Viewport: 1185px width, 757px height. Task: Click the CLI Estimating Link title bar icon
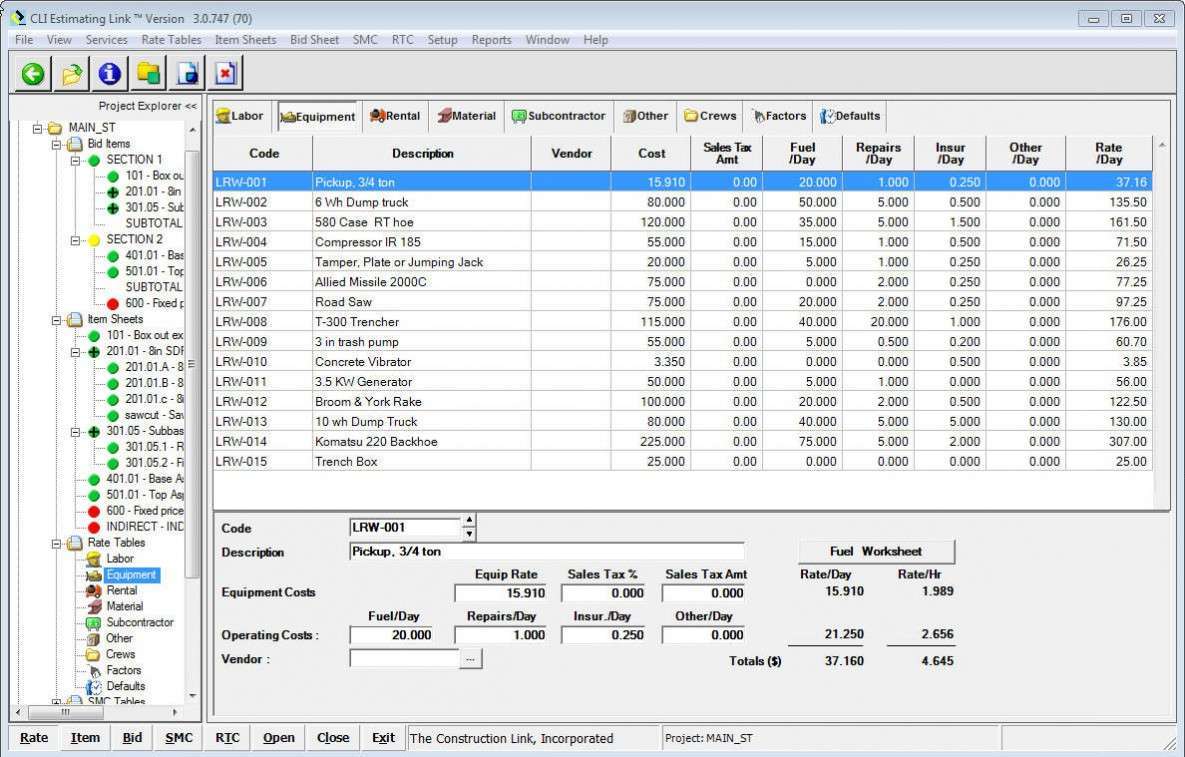[x=17, y=18]
